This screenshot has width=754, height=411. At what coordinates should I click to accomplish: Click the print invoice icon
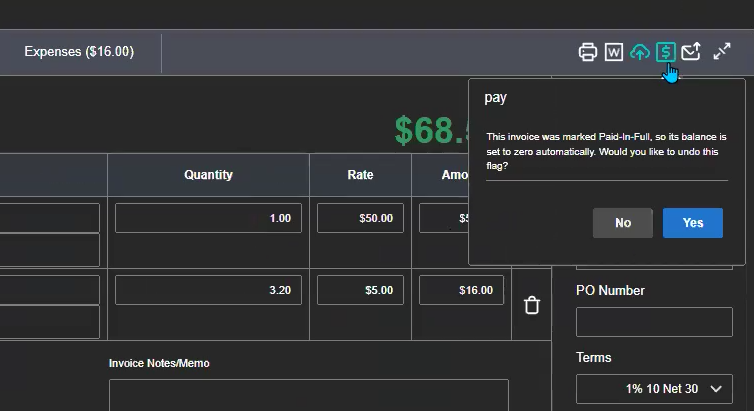tap(588, 52)
